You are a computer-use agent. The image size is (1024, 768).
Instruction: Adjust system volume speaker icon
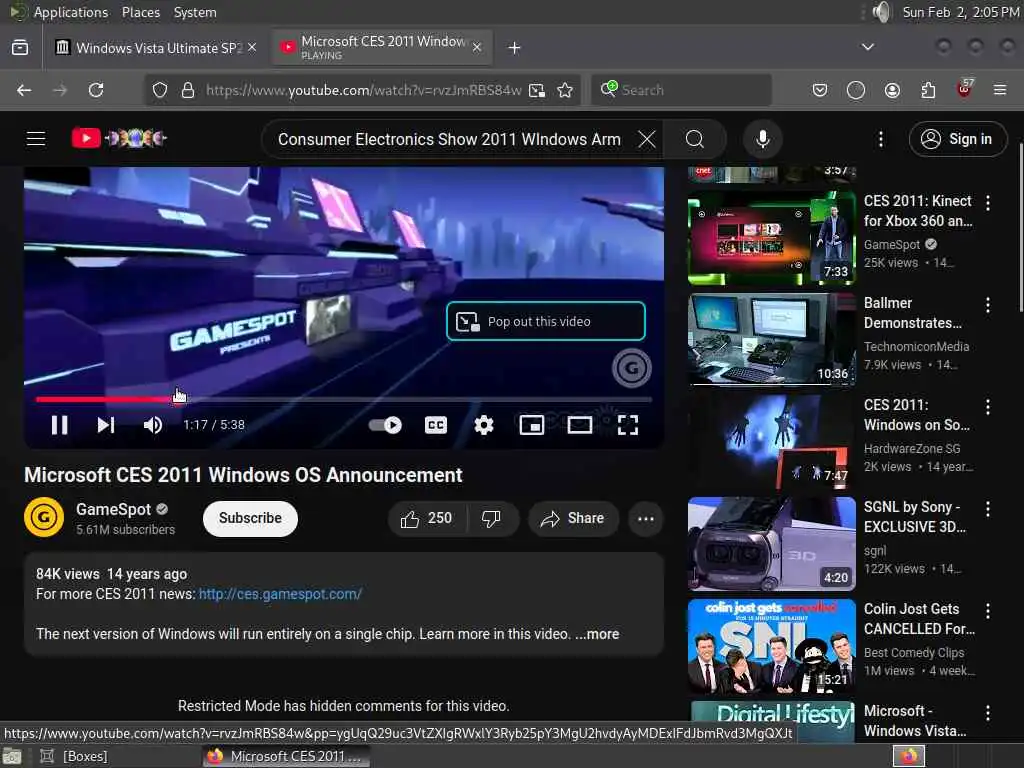(882, 12)
